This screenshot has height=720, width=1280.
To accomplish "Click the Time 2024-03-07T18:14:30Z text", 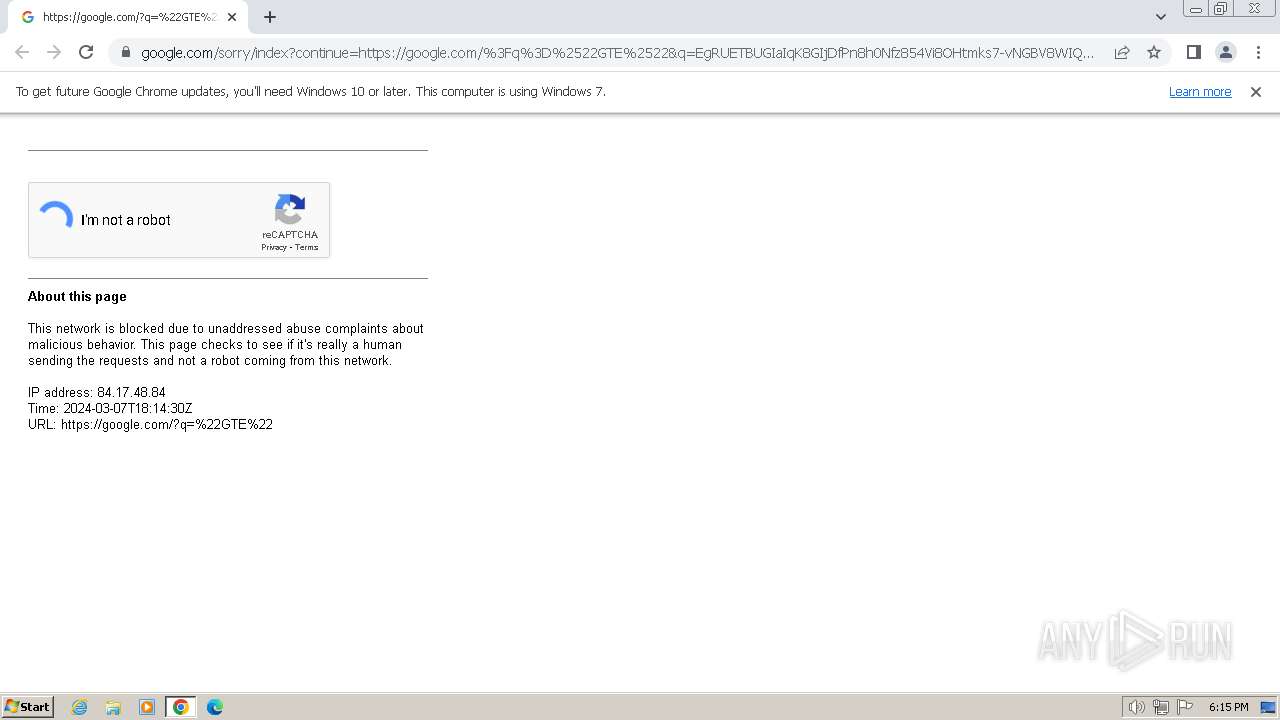I will pos(110,409).
